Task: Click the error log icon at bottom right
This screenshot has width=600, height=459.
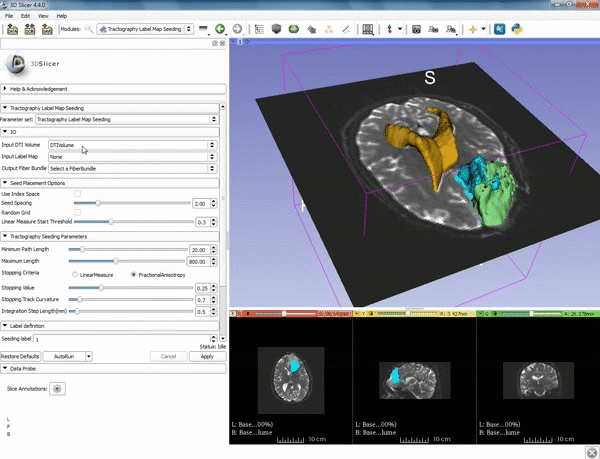Action: tap(591, 451)
